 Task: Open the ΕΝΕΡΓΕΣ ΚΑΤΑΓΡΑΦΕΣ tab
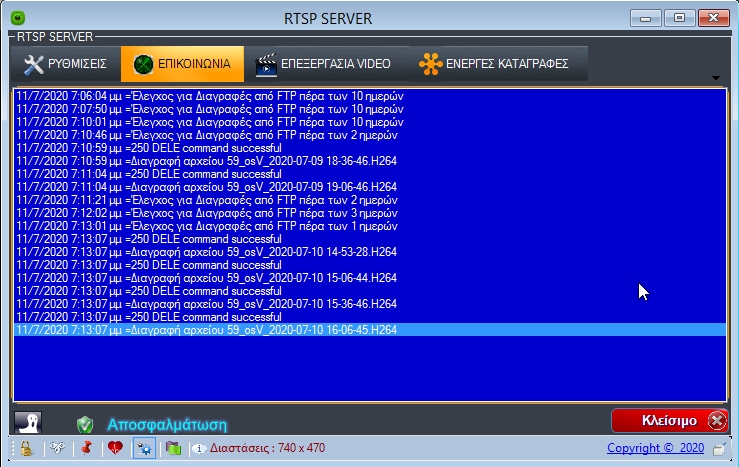[x=496, y=64]
